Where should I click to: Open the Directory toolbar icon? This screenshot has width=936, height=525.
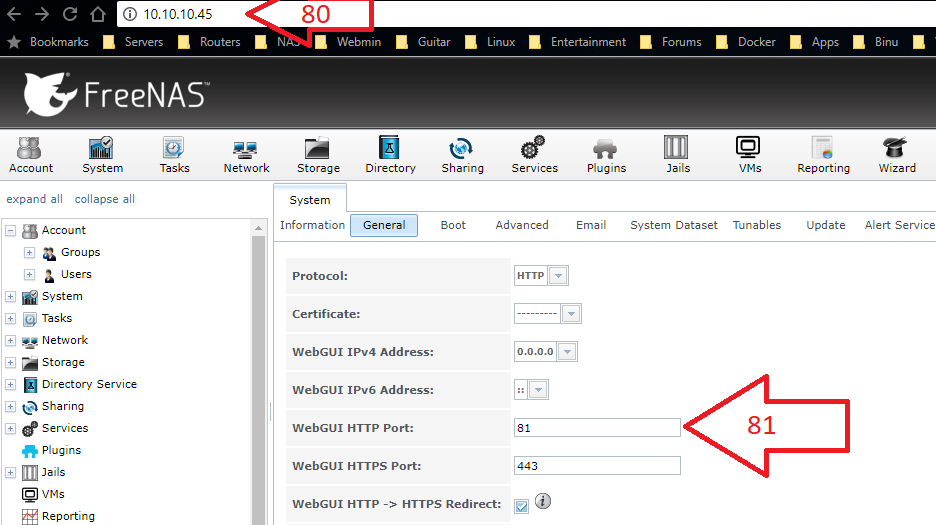[390, 155]
